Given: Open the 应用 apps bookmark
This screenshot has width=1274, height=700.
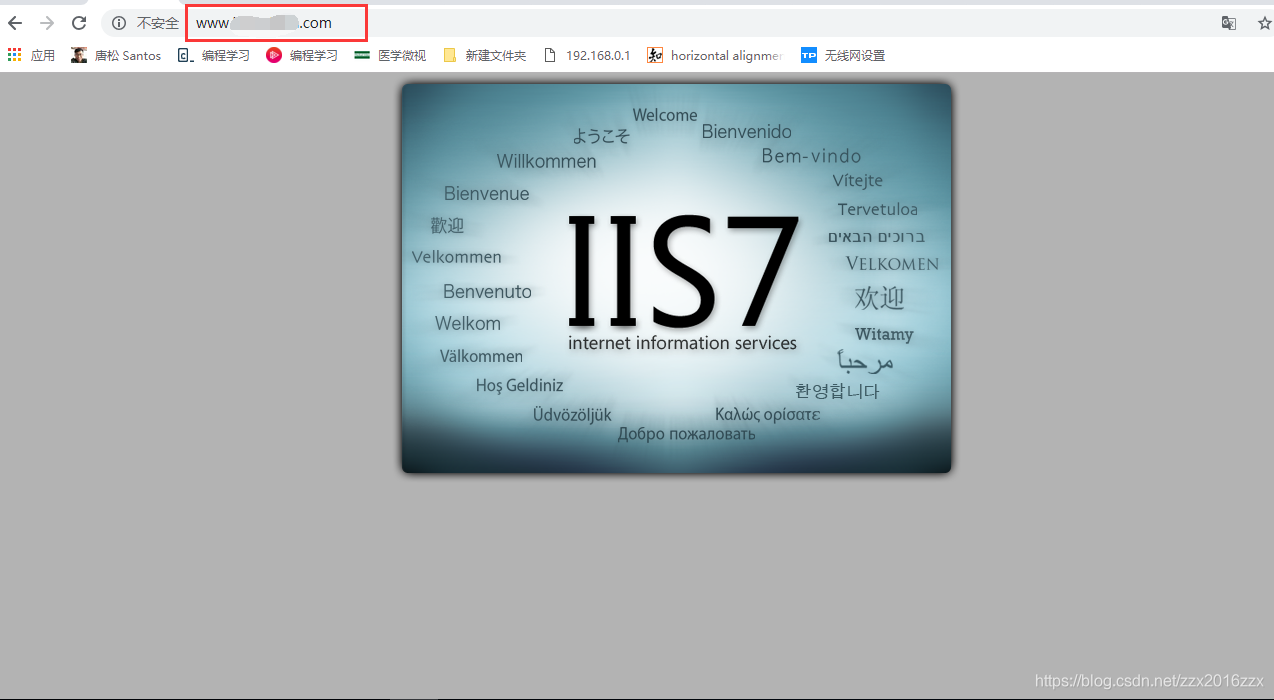Looking at the screenshot, I should pyautogui.click(x=31, y=56).
